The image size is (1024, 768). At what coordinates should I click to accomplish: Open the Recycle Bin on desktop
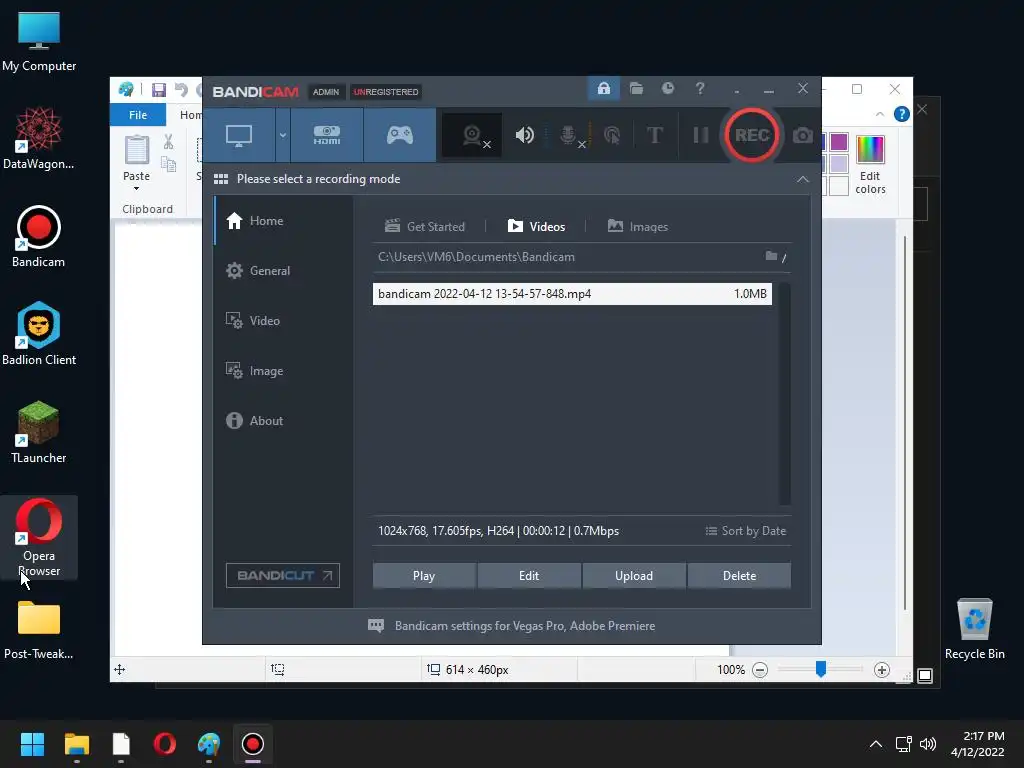(974, 629)
